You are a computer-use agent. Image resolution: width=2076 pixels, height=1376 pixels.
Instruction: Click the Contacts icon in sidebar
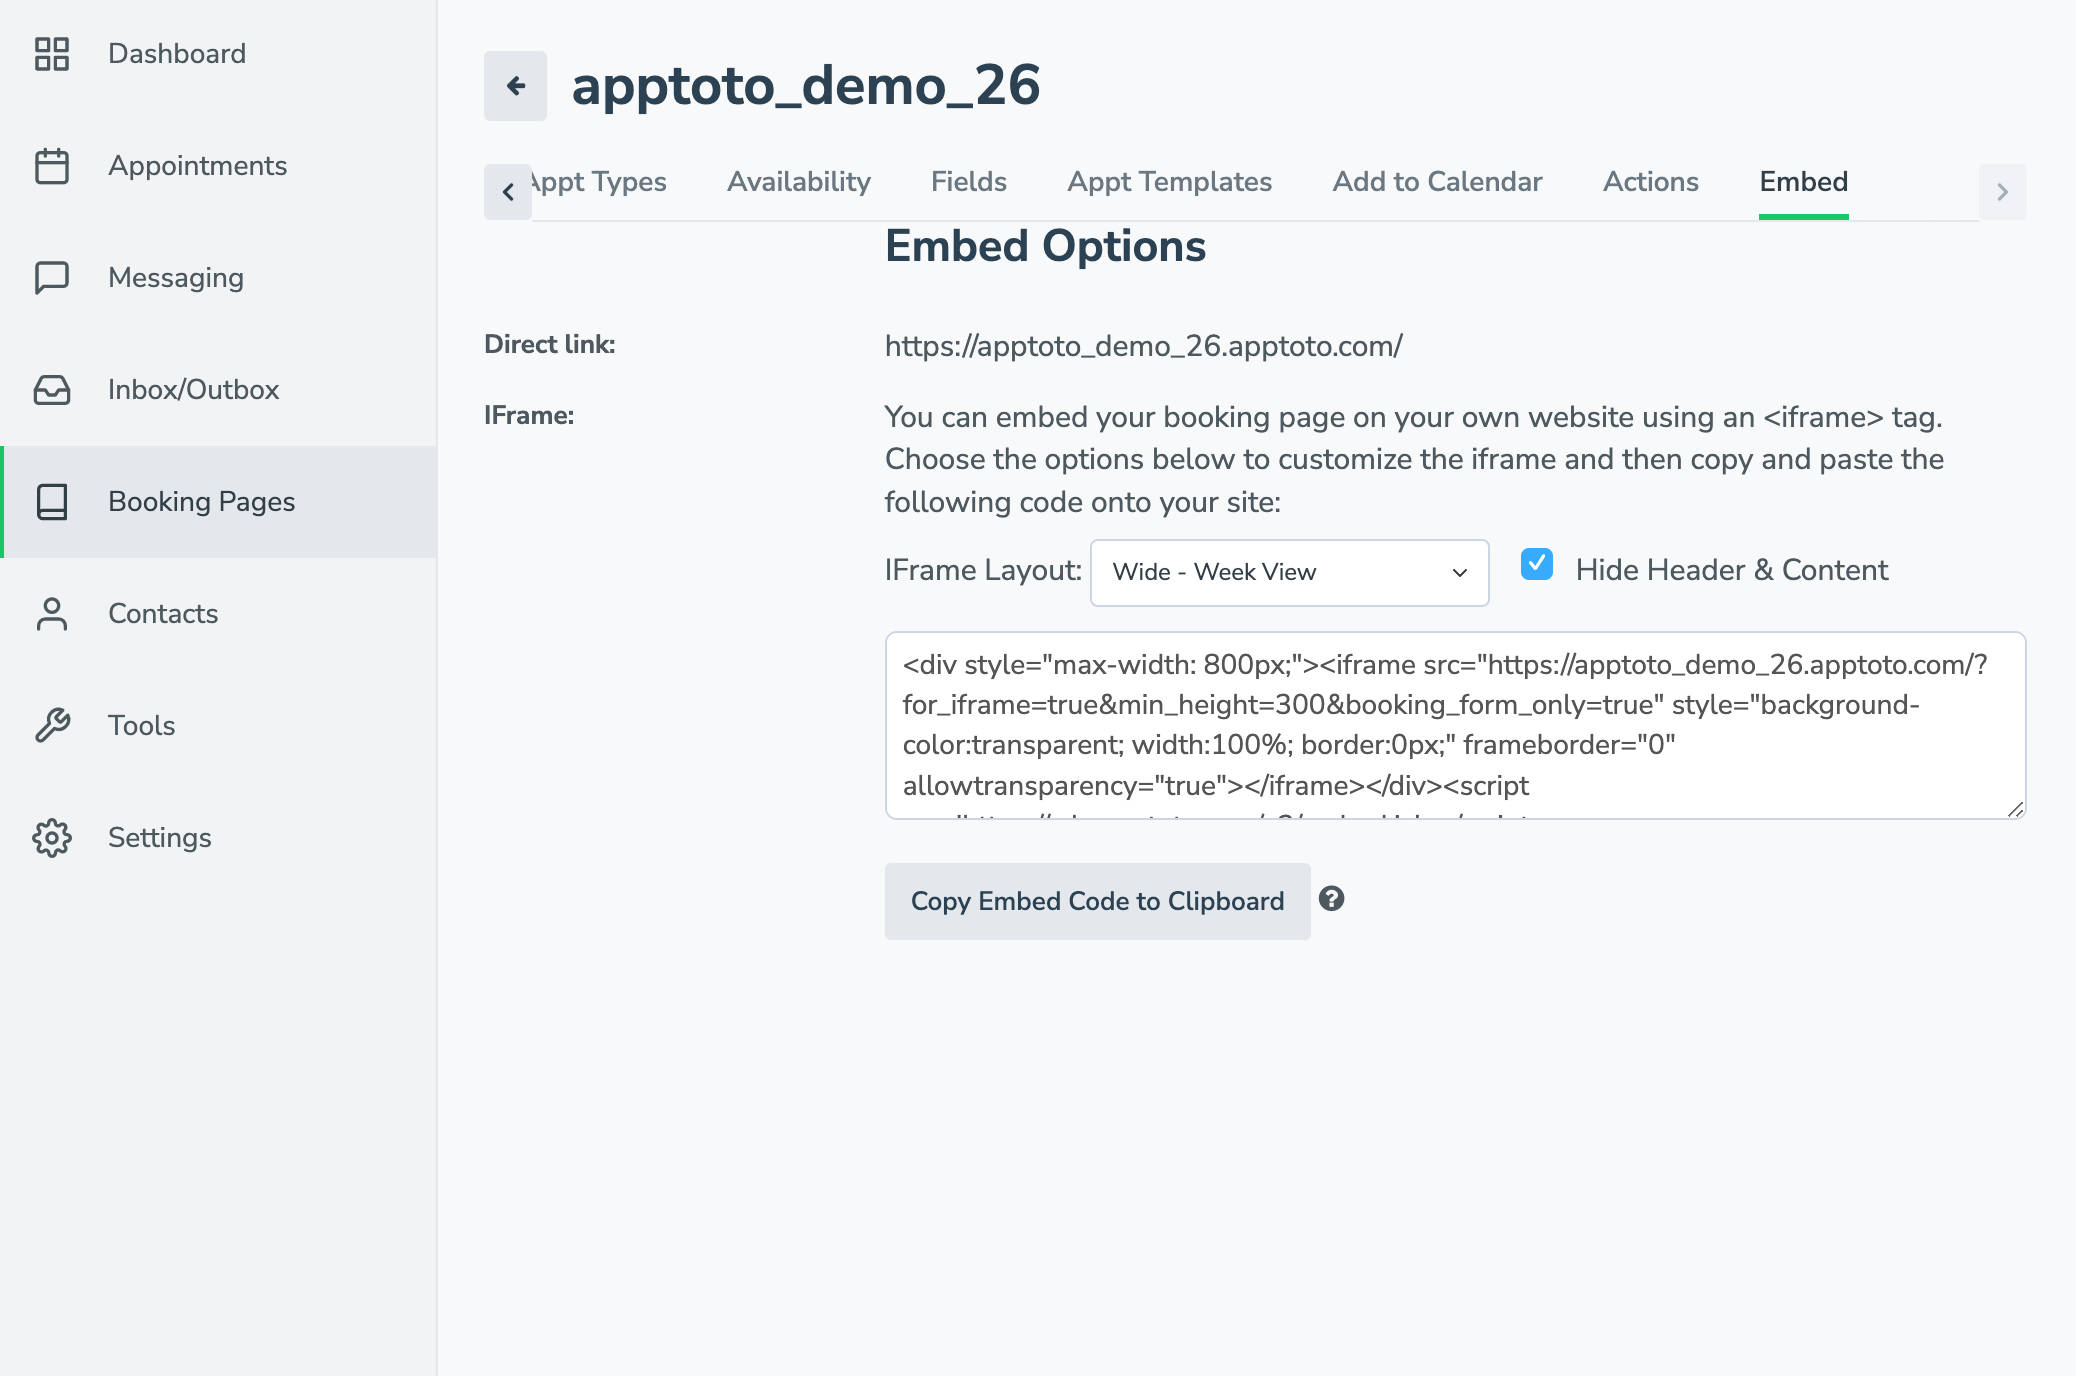point(51,613)
